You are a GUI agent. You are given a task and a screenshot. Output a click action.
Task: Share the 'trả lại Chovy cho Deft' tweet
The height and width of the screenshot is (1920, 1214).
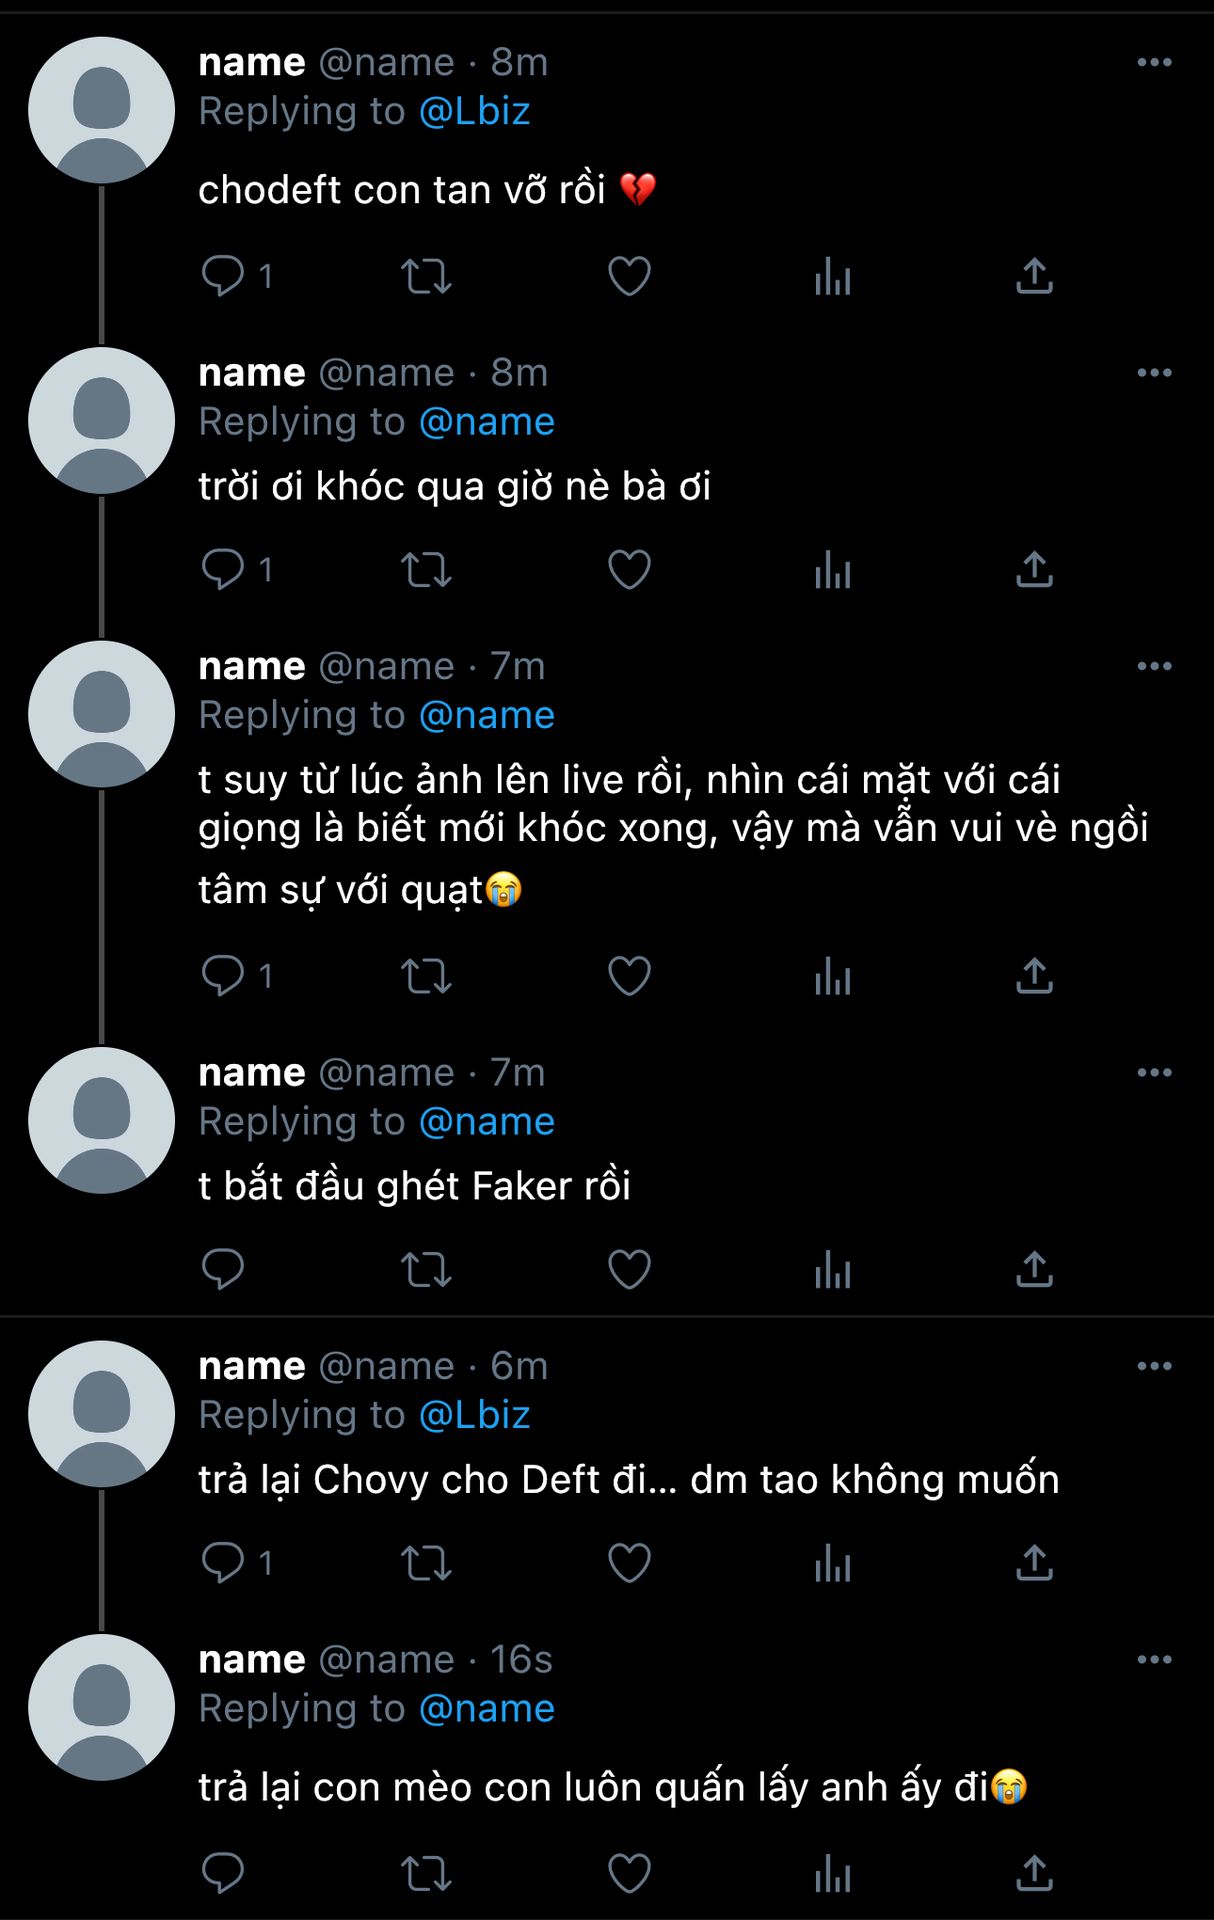point(1034,1562)
